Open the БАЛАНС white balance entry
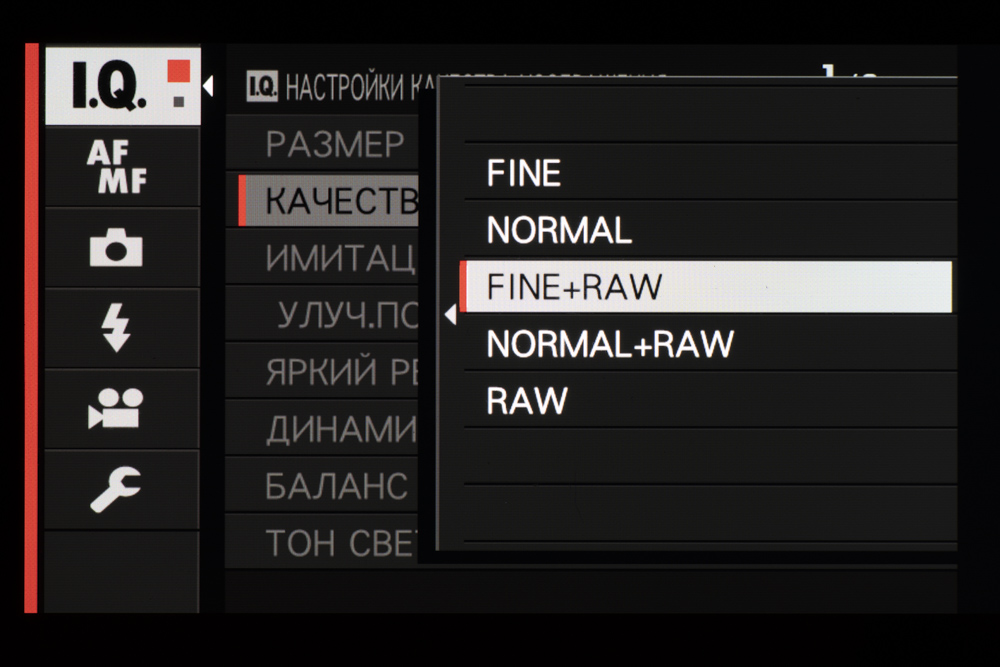This screenshot has width=1000, height=667. click(x=336, y=487)
